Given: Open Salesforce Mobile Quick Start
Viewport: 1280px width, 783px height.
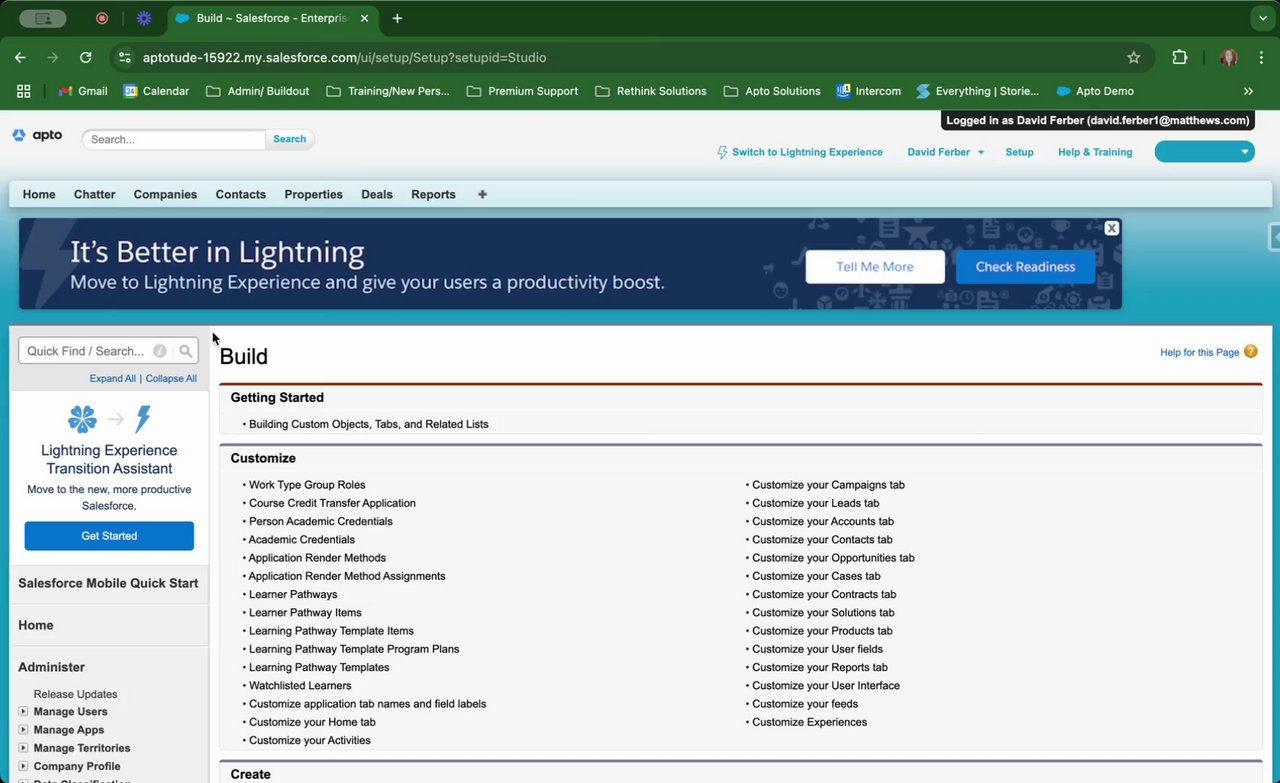Looking at the screenshot, I should point(108,583).
